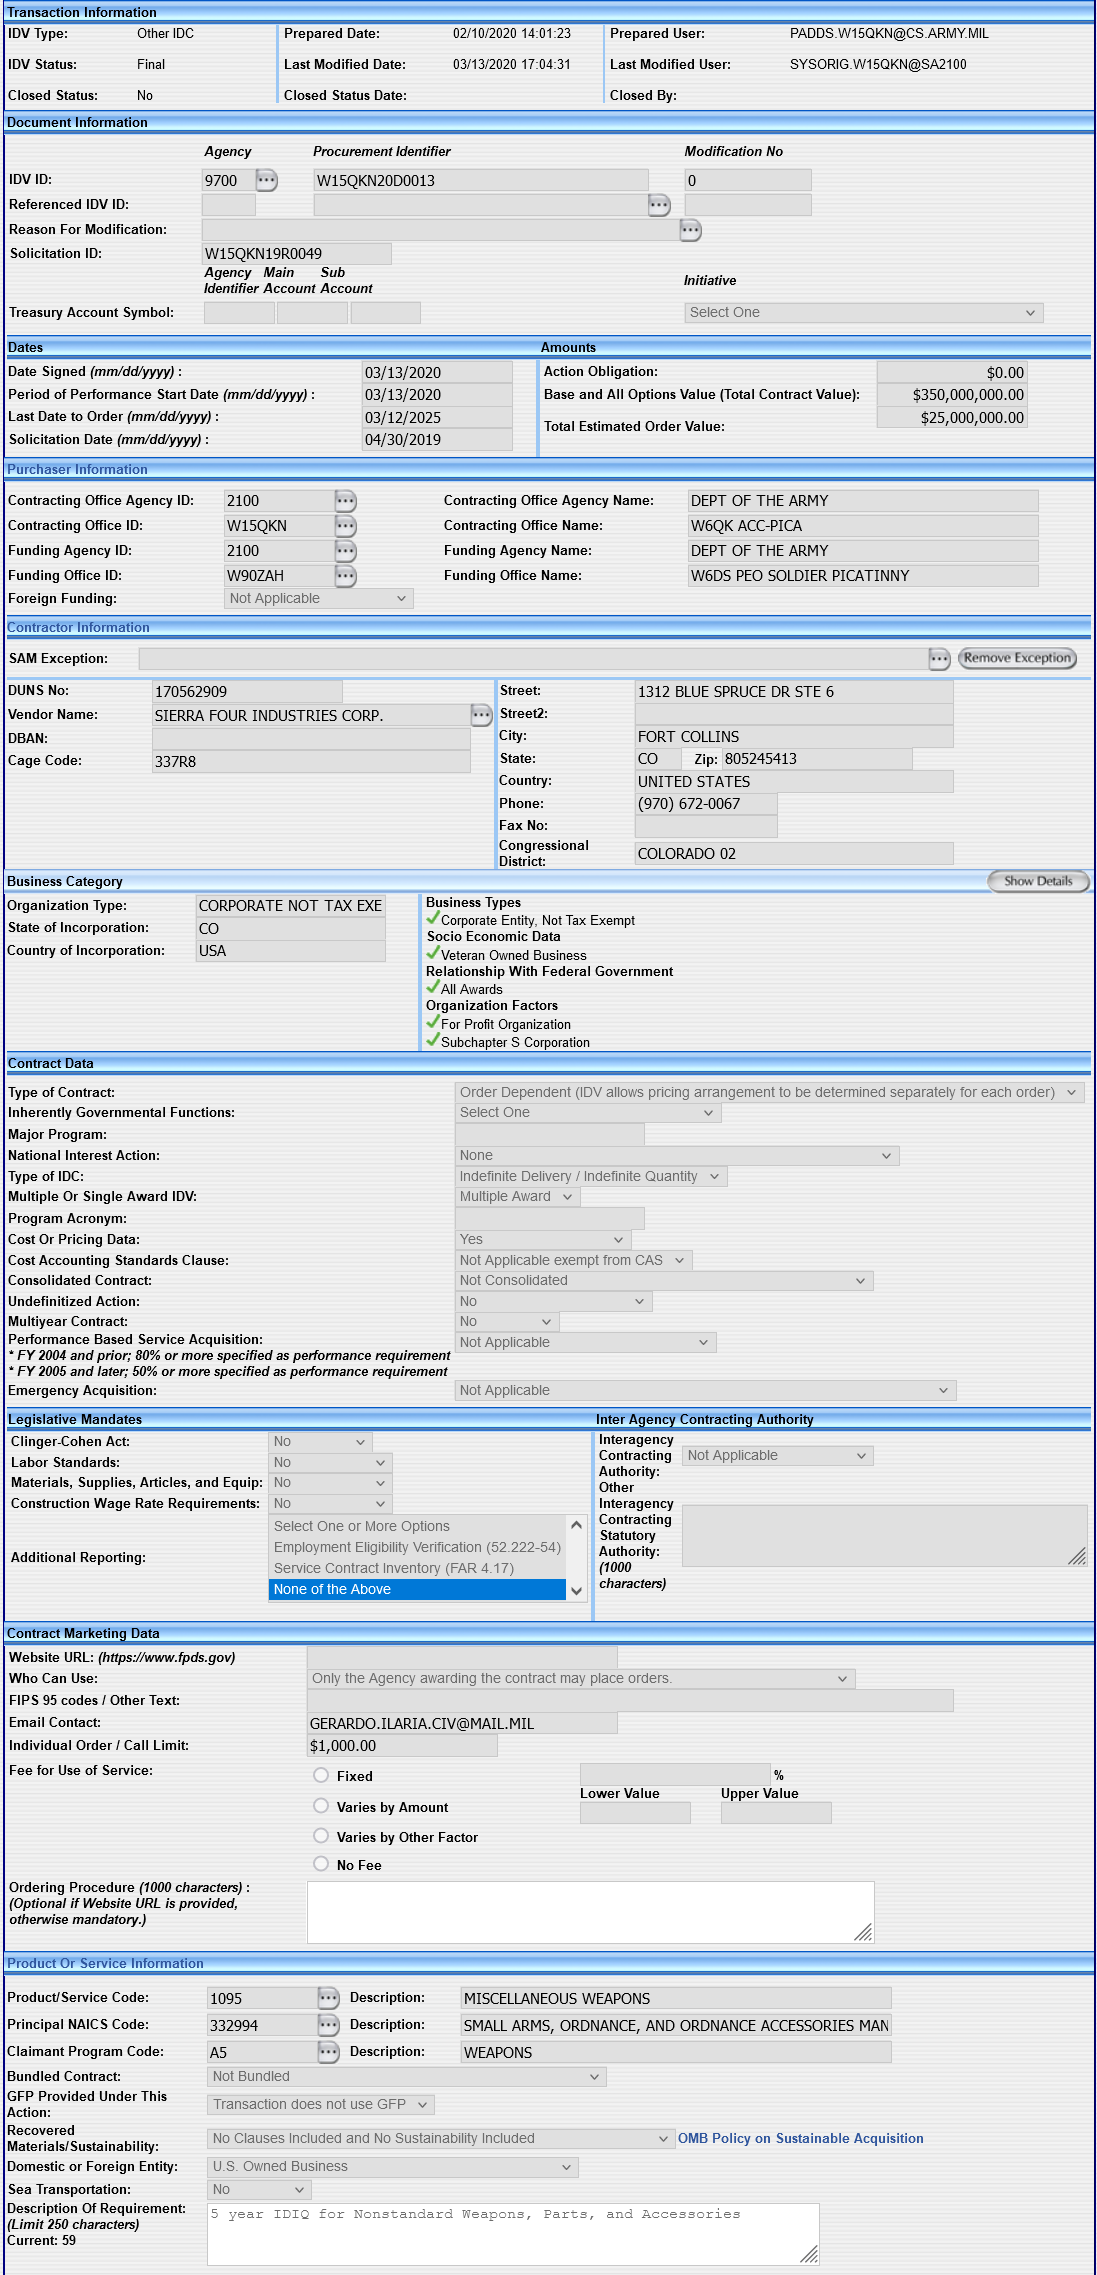This screenshot has width=1097, height=2275.
Task: Open the Funding Office ID W90ZAH lookup
Action: coord(346,576)
